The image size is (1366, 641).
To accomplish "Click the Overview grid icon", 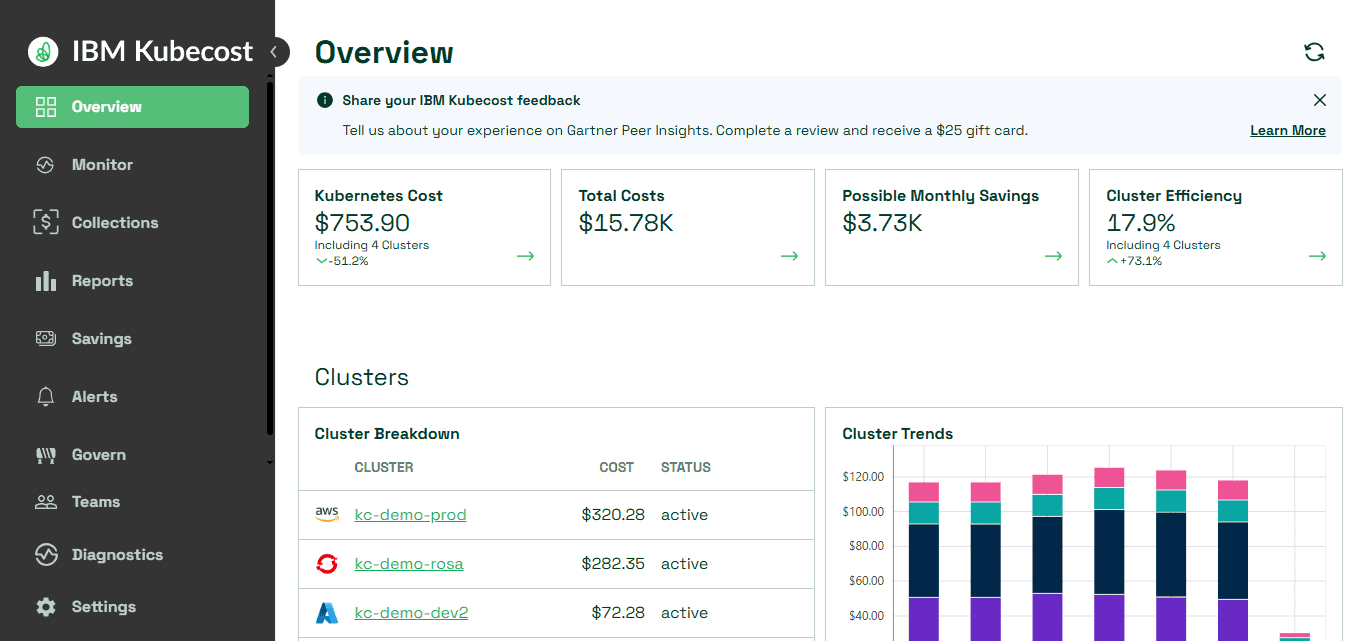I will [x=45, y=107].
